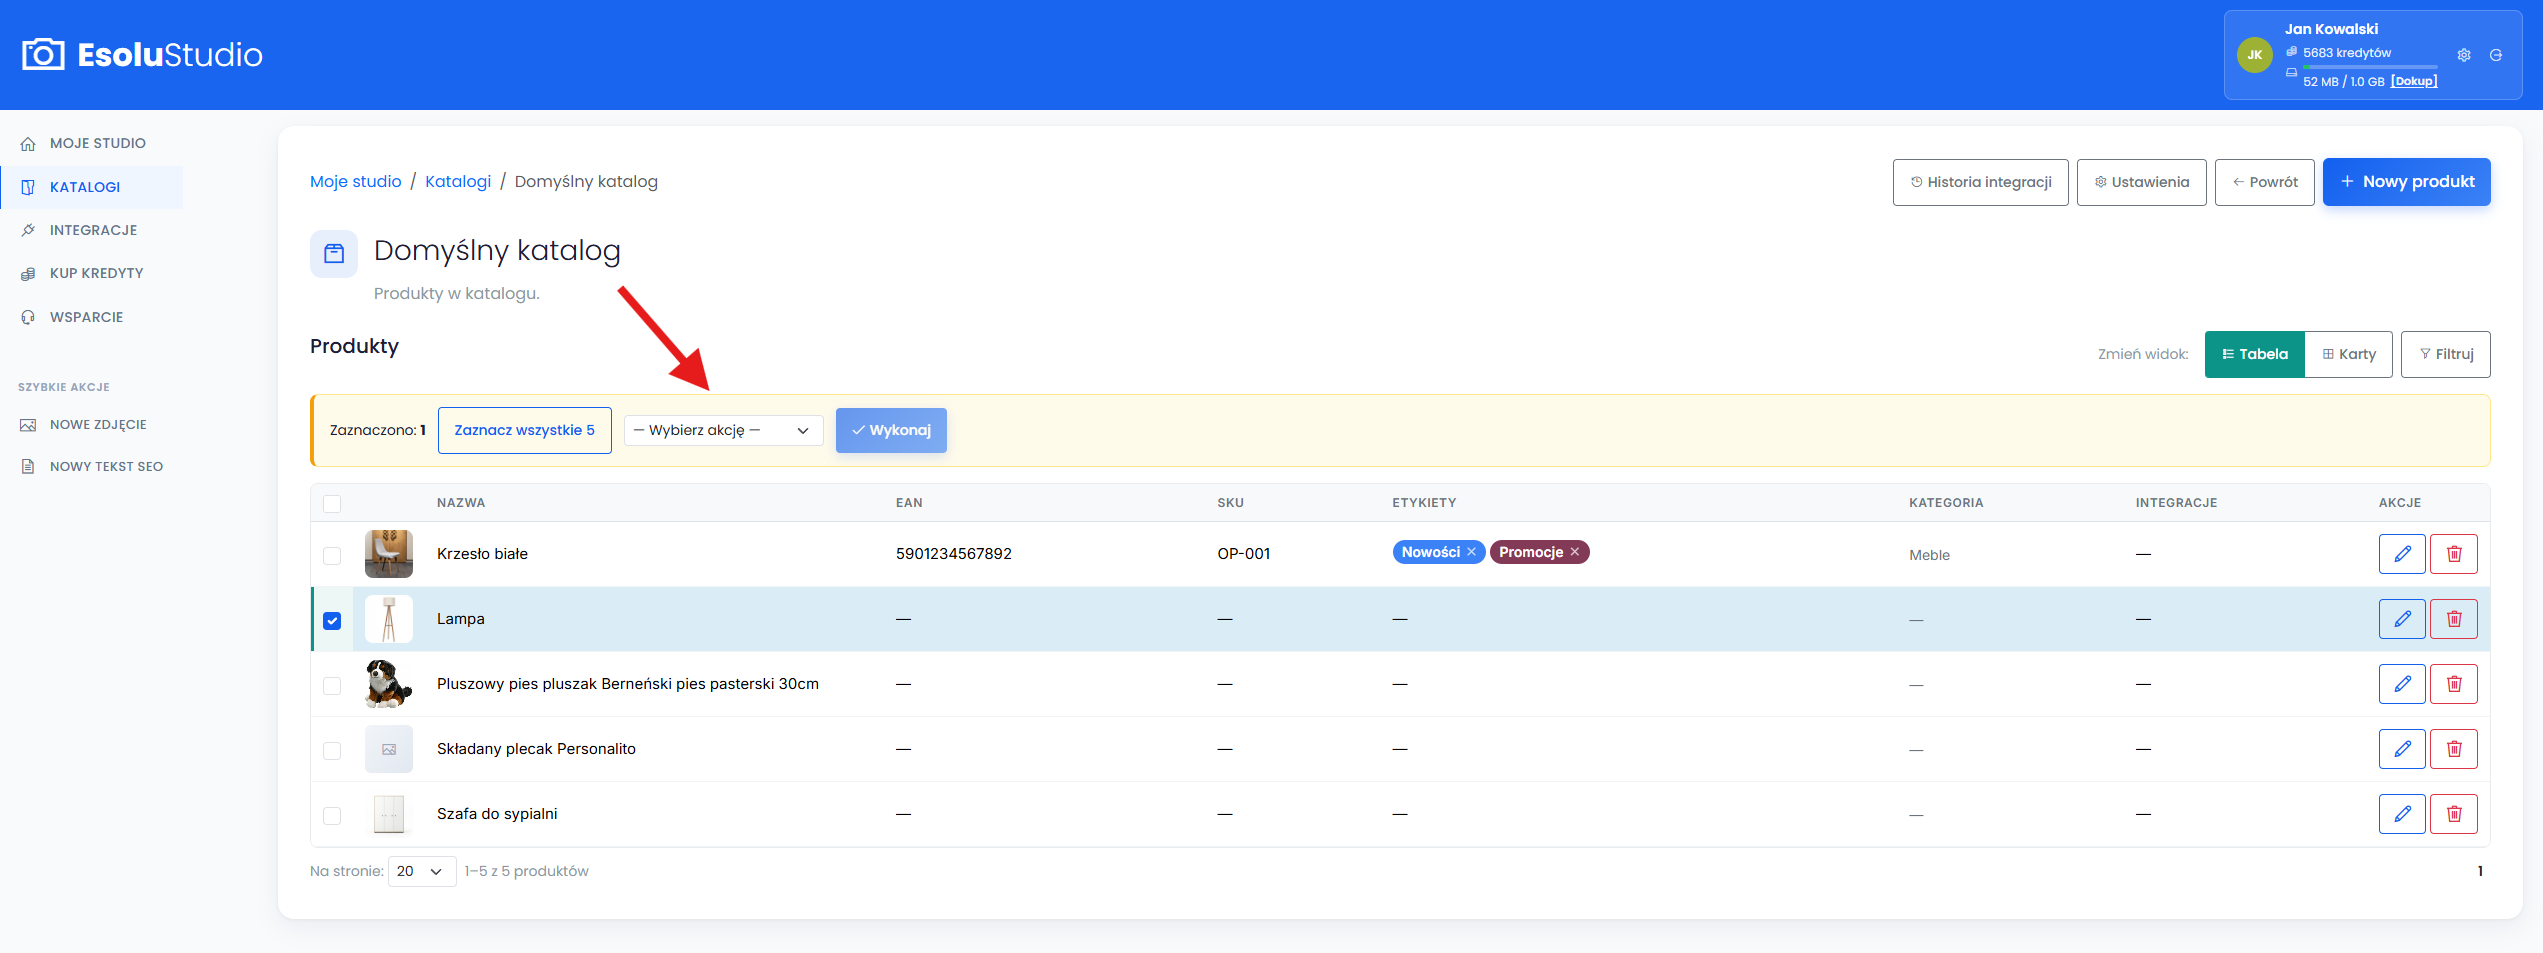Expand the Na stronie page-size dropdown
The width and height of the screenshot is (2543, 953).
point(421,871)
